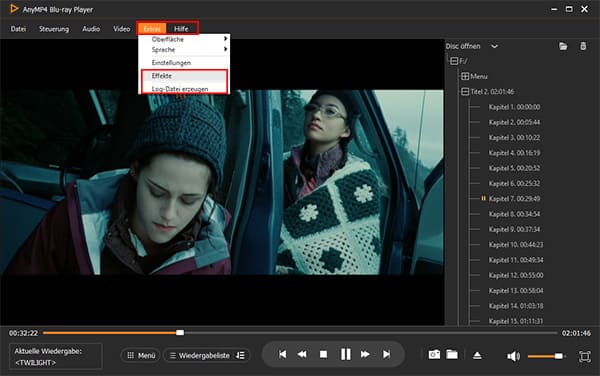
Task: Select Kapitel 9 00:37:34
Action: click(x=514, y=230)
